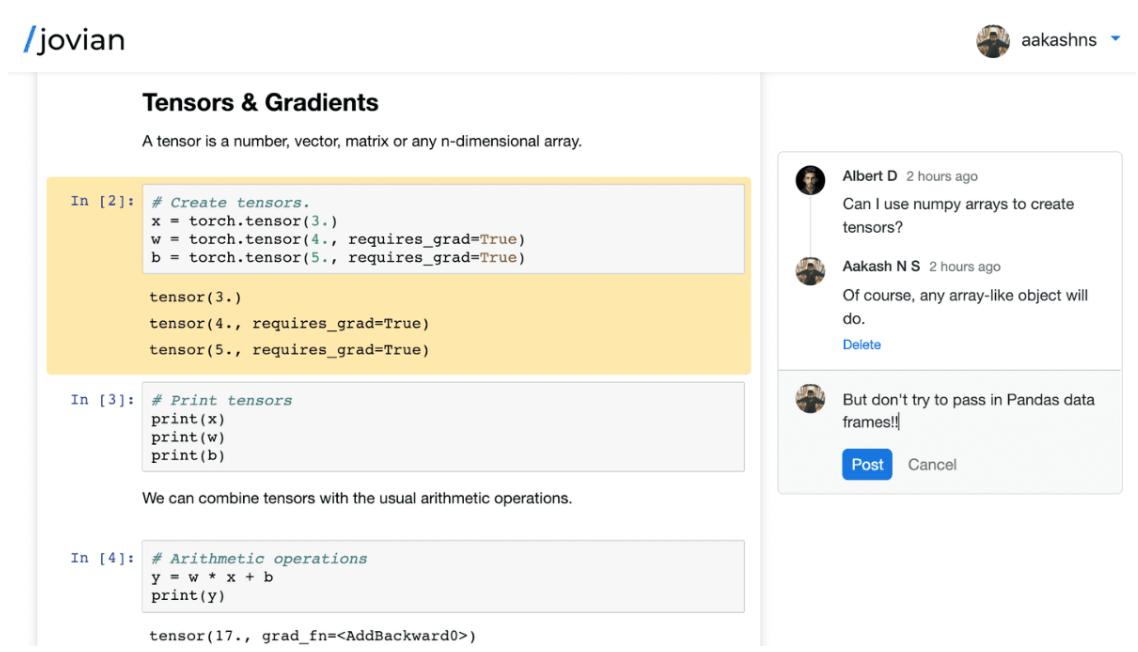1138x652 pixels.
Task: Click the avatar next to the reply box
Action: tap(809, 398)
